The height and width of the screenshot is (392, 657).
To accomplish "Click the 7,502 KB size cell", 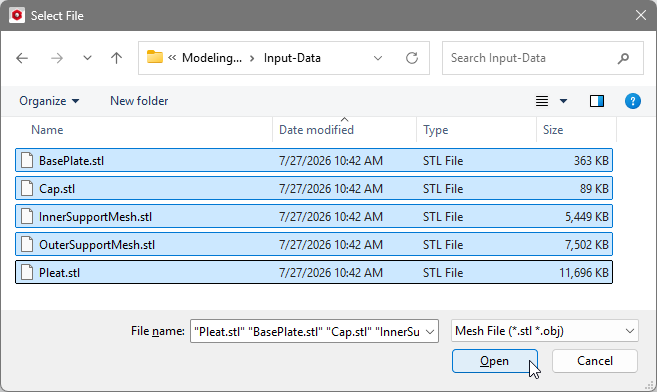I will coord(587,245).
